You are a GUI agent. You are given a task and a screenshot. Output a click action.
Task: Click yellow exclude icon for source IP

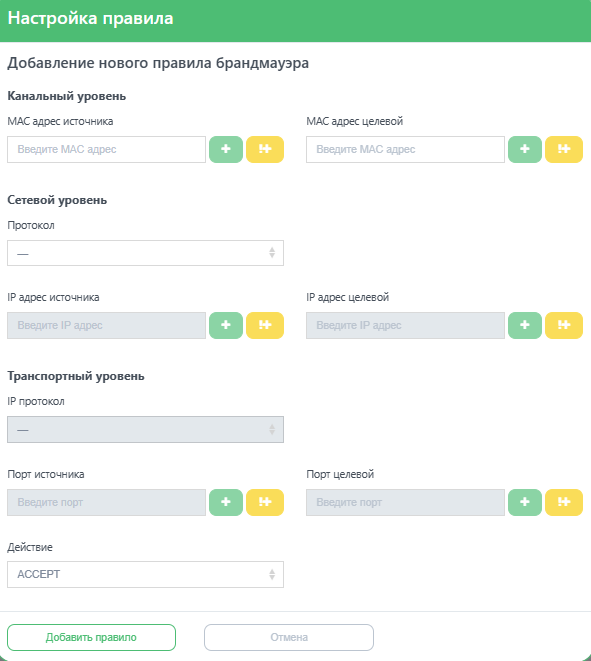(x=265, y=325)
